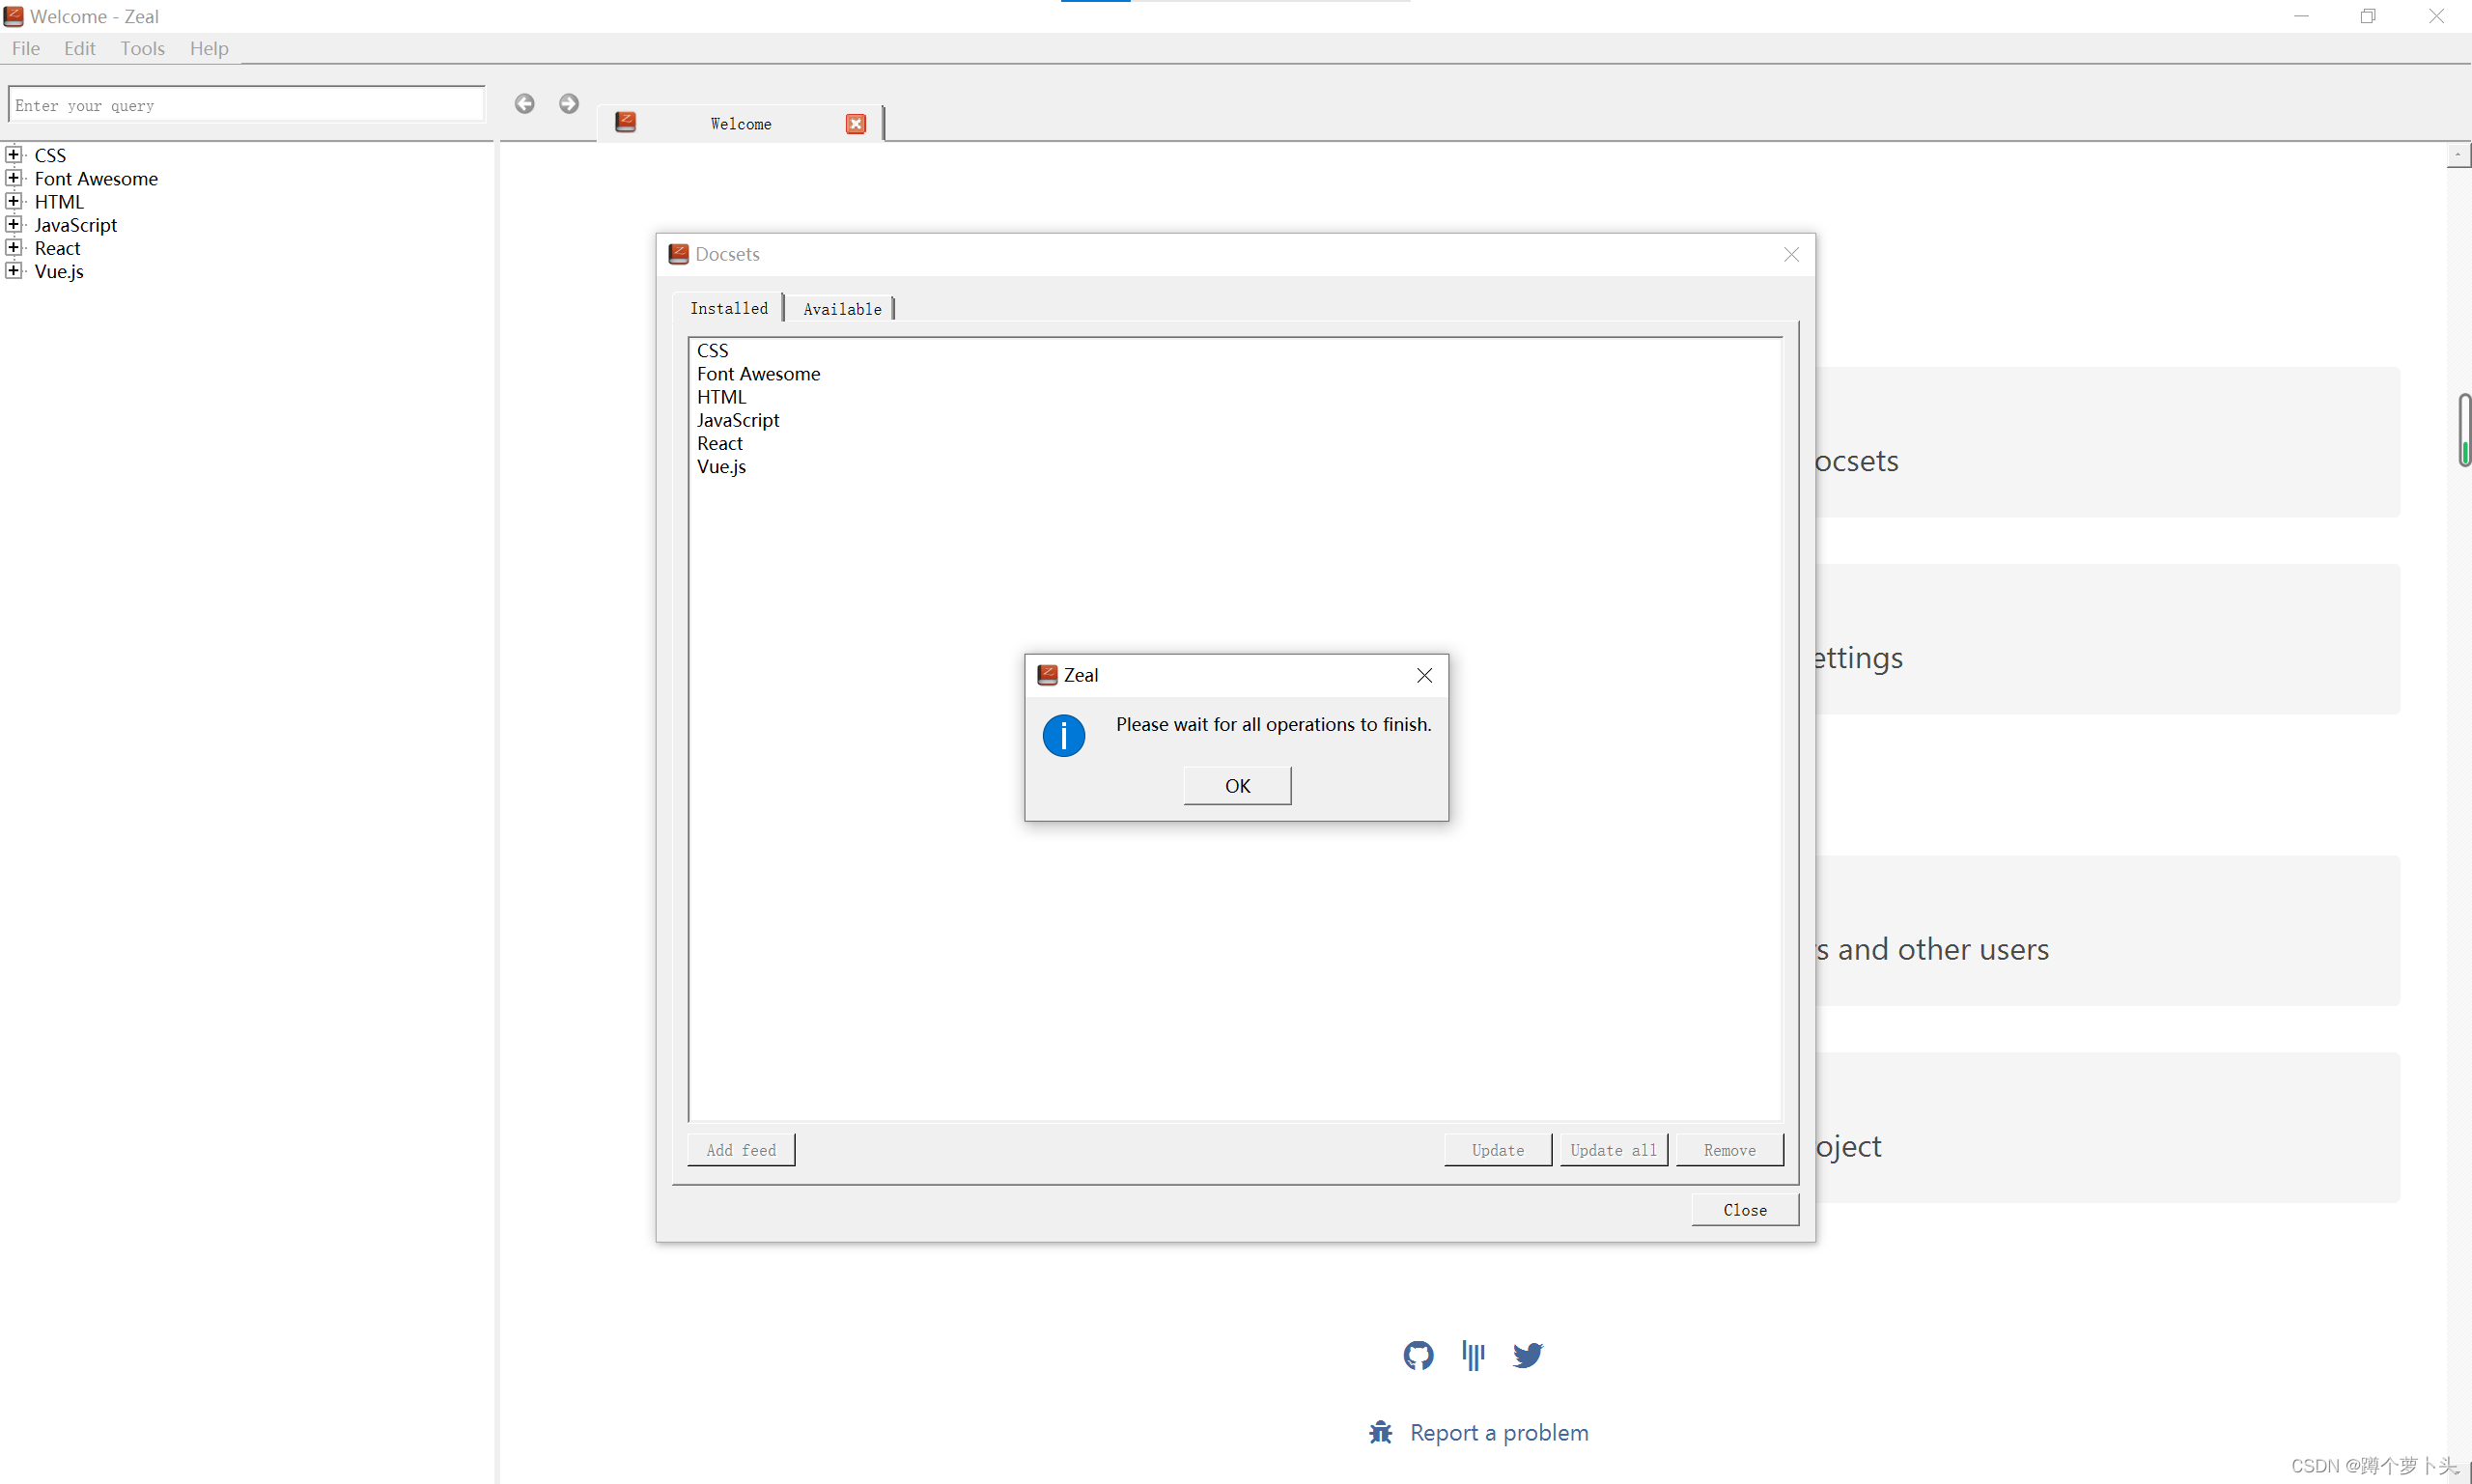This screenshot has height=1484, width=2472.
Task: Open the Edit menu
Action: tap(80, 48)
